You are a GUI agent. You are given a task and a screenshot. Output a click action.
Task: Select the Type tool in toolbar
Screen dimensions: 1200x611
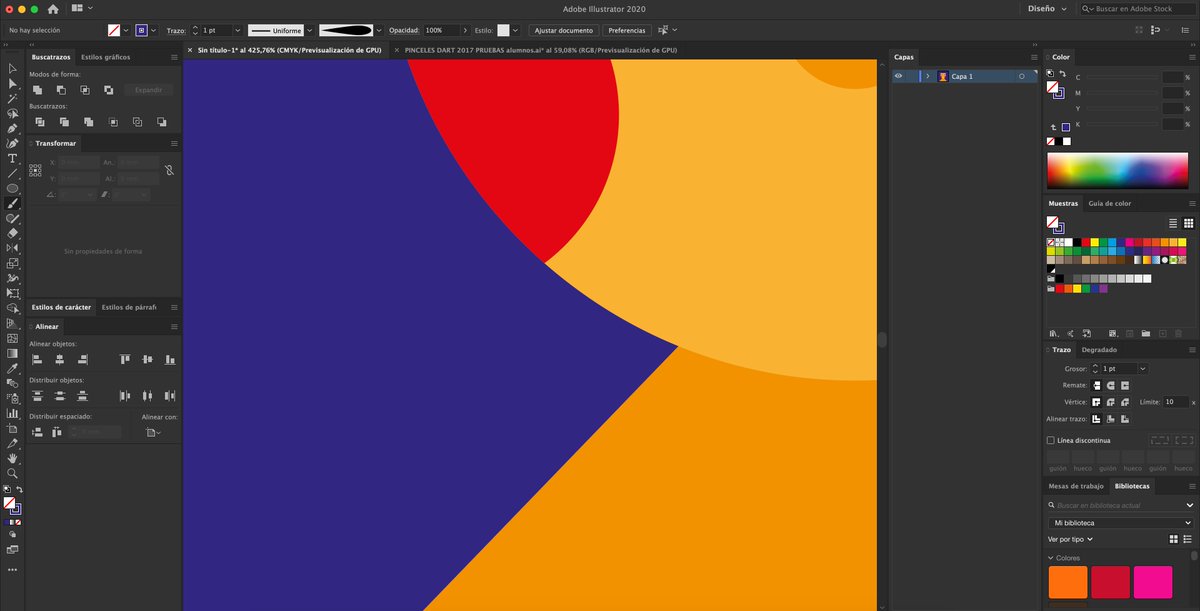pos(12,158)
